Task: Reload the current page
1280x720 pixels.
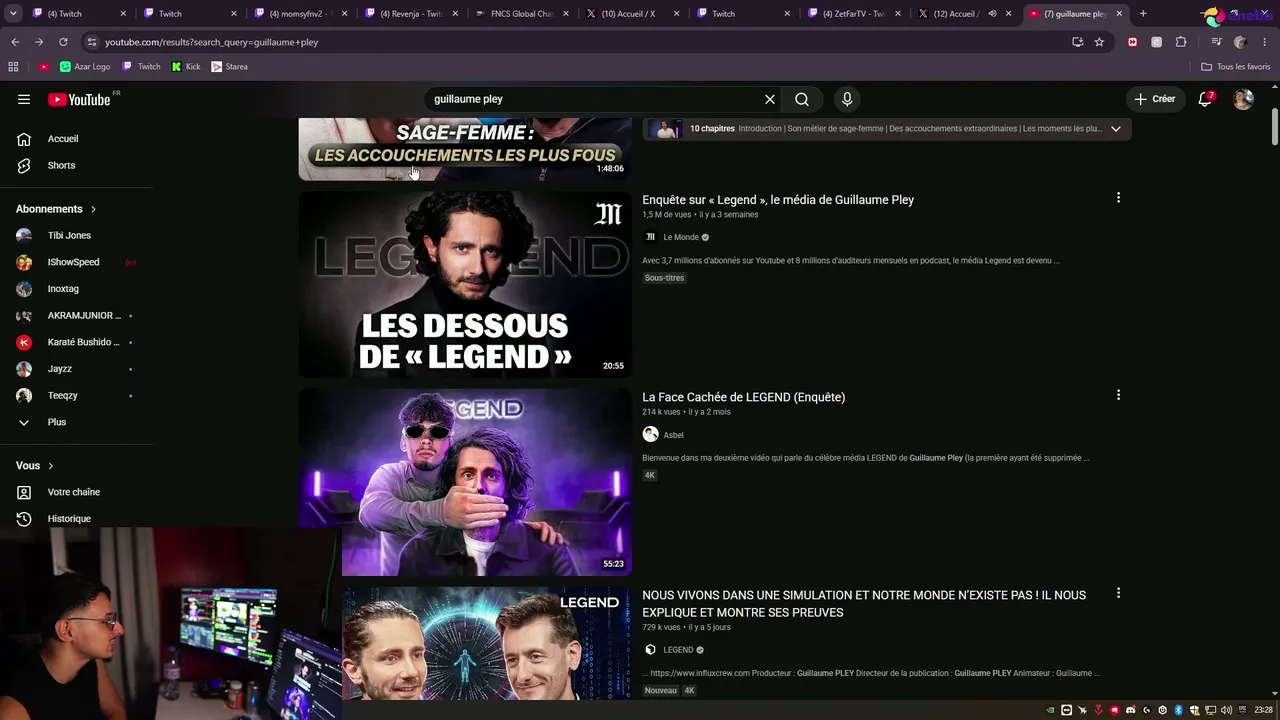Action: (x=63, y=42)
